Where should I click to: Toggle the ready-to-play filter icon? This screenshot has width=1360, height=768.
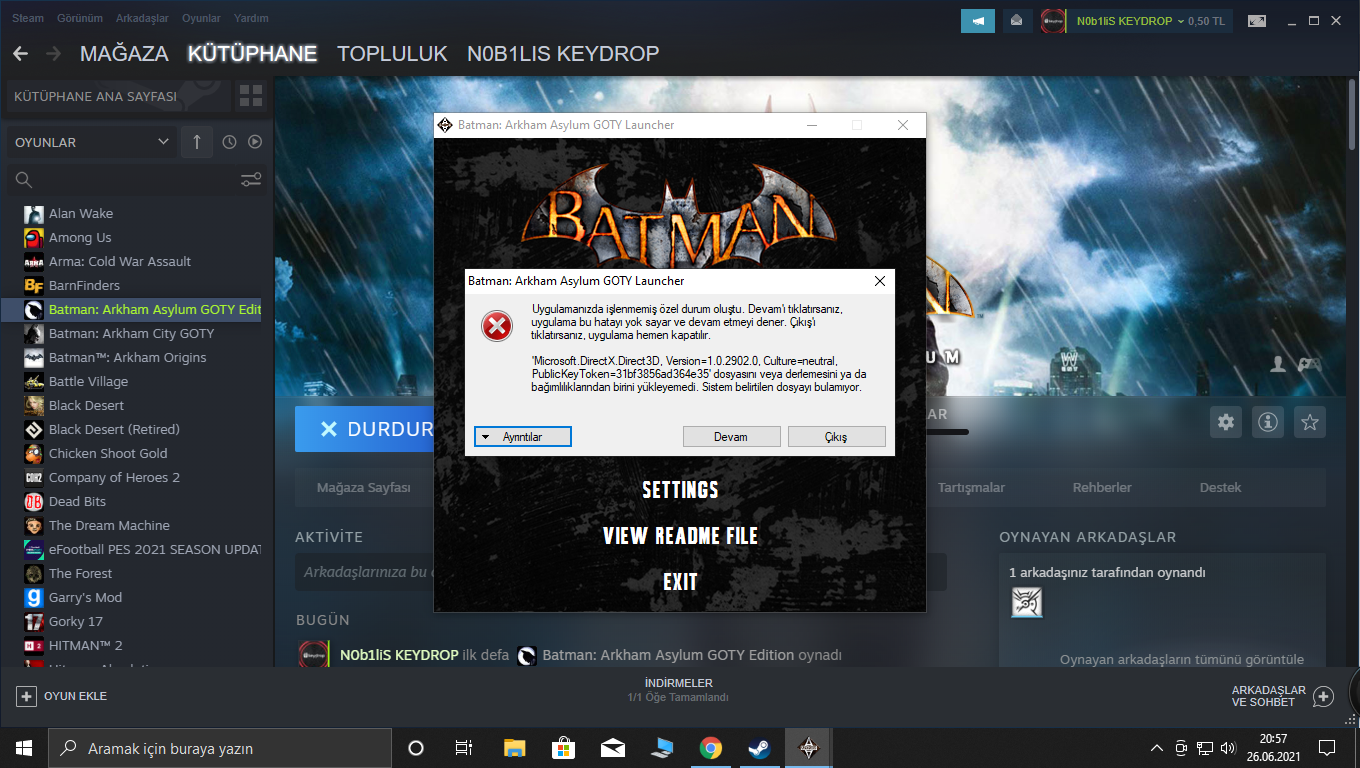click(x=255, y=142)
